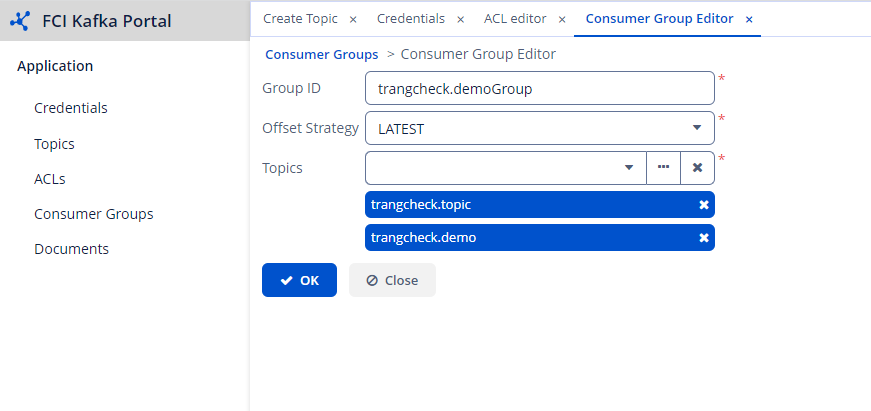This screenshot has height=411, width=871.
Task: Expand the Offset Strategy dropdown
Action: pyautogui.click(x=697, y=128)
